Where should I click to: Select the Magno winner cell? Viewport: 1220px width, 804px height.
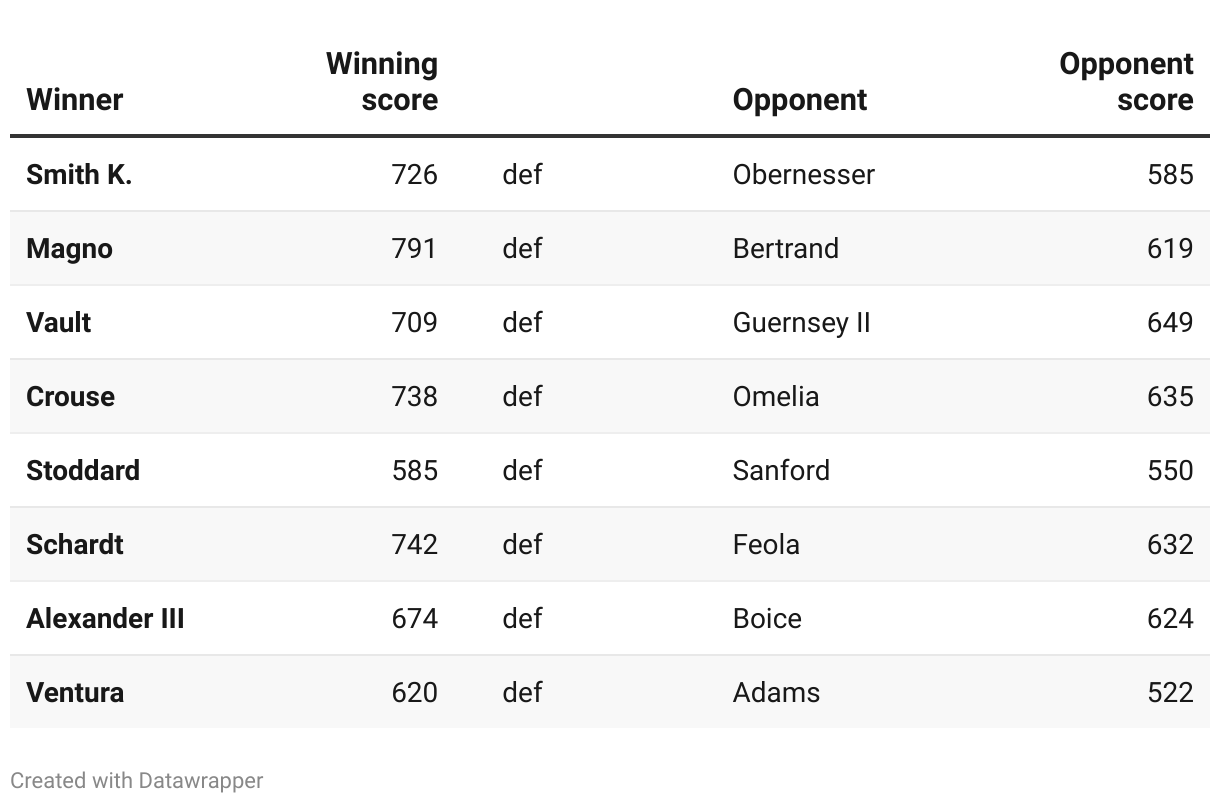[69, 249]
